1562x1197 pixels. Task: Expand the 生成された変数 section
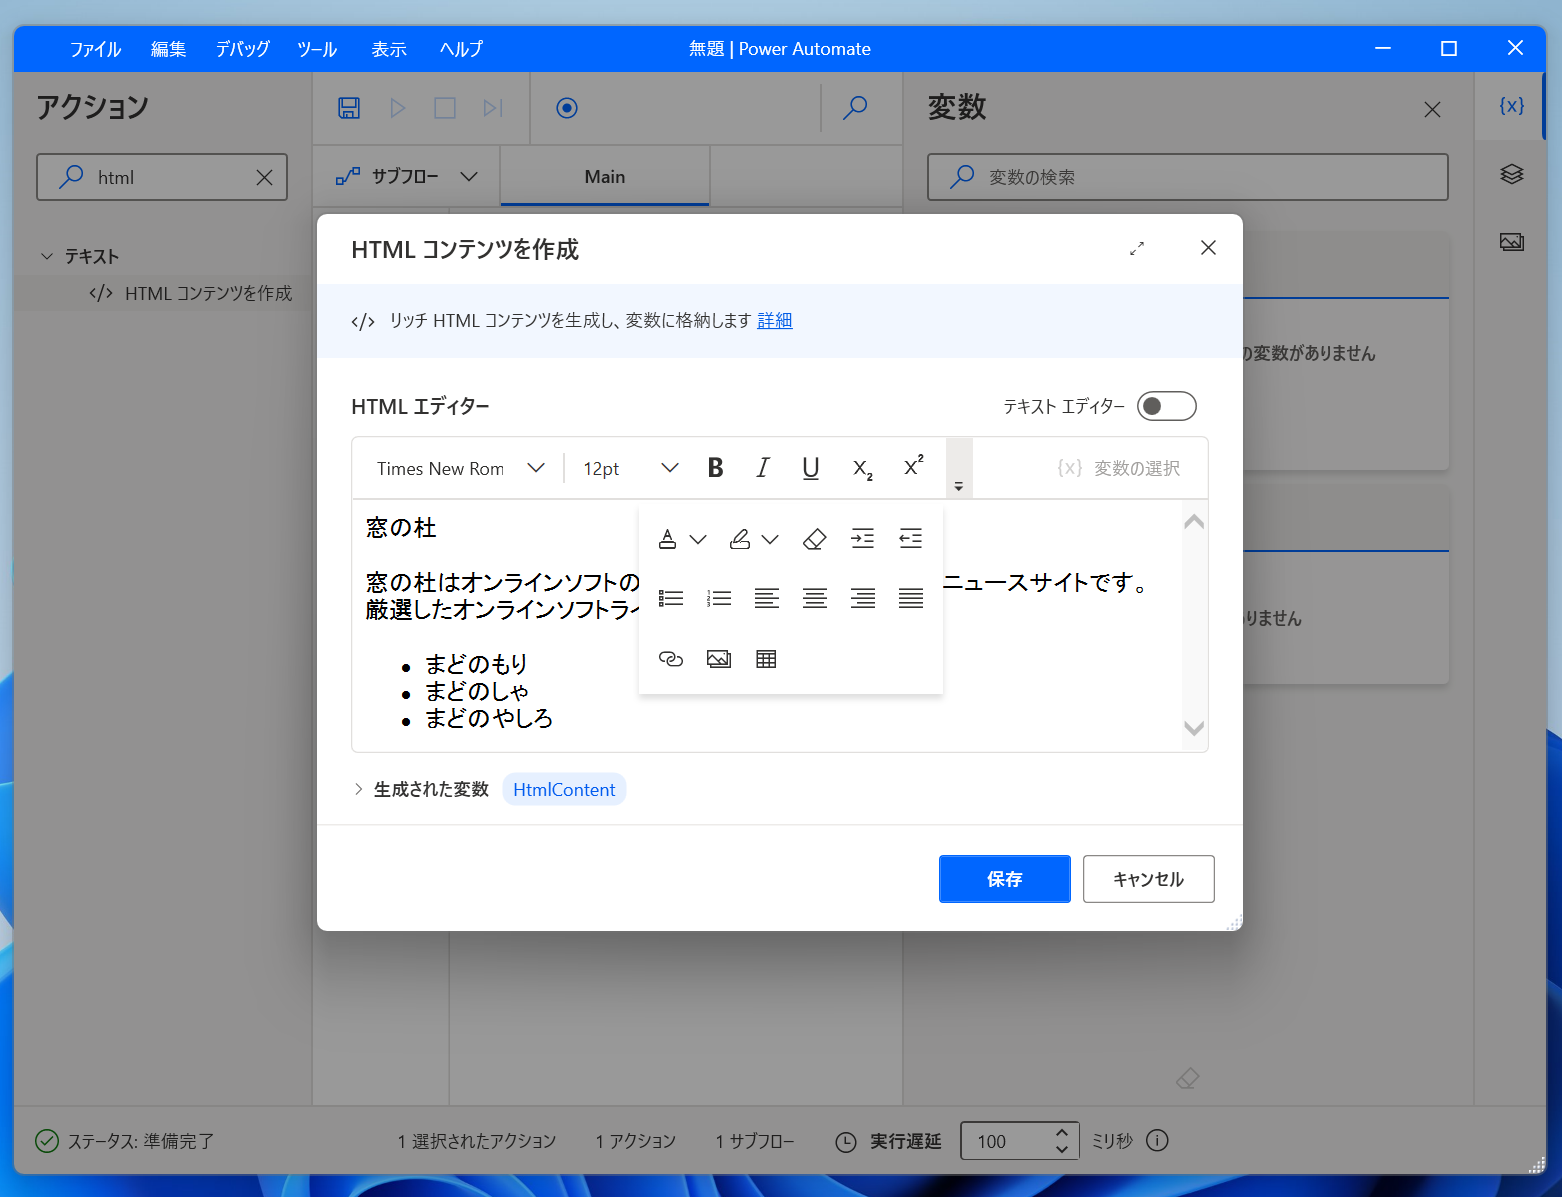click(359, 789)
